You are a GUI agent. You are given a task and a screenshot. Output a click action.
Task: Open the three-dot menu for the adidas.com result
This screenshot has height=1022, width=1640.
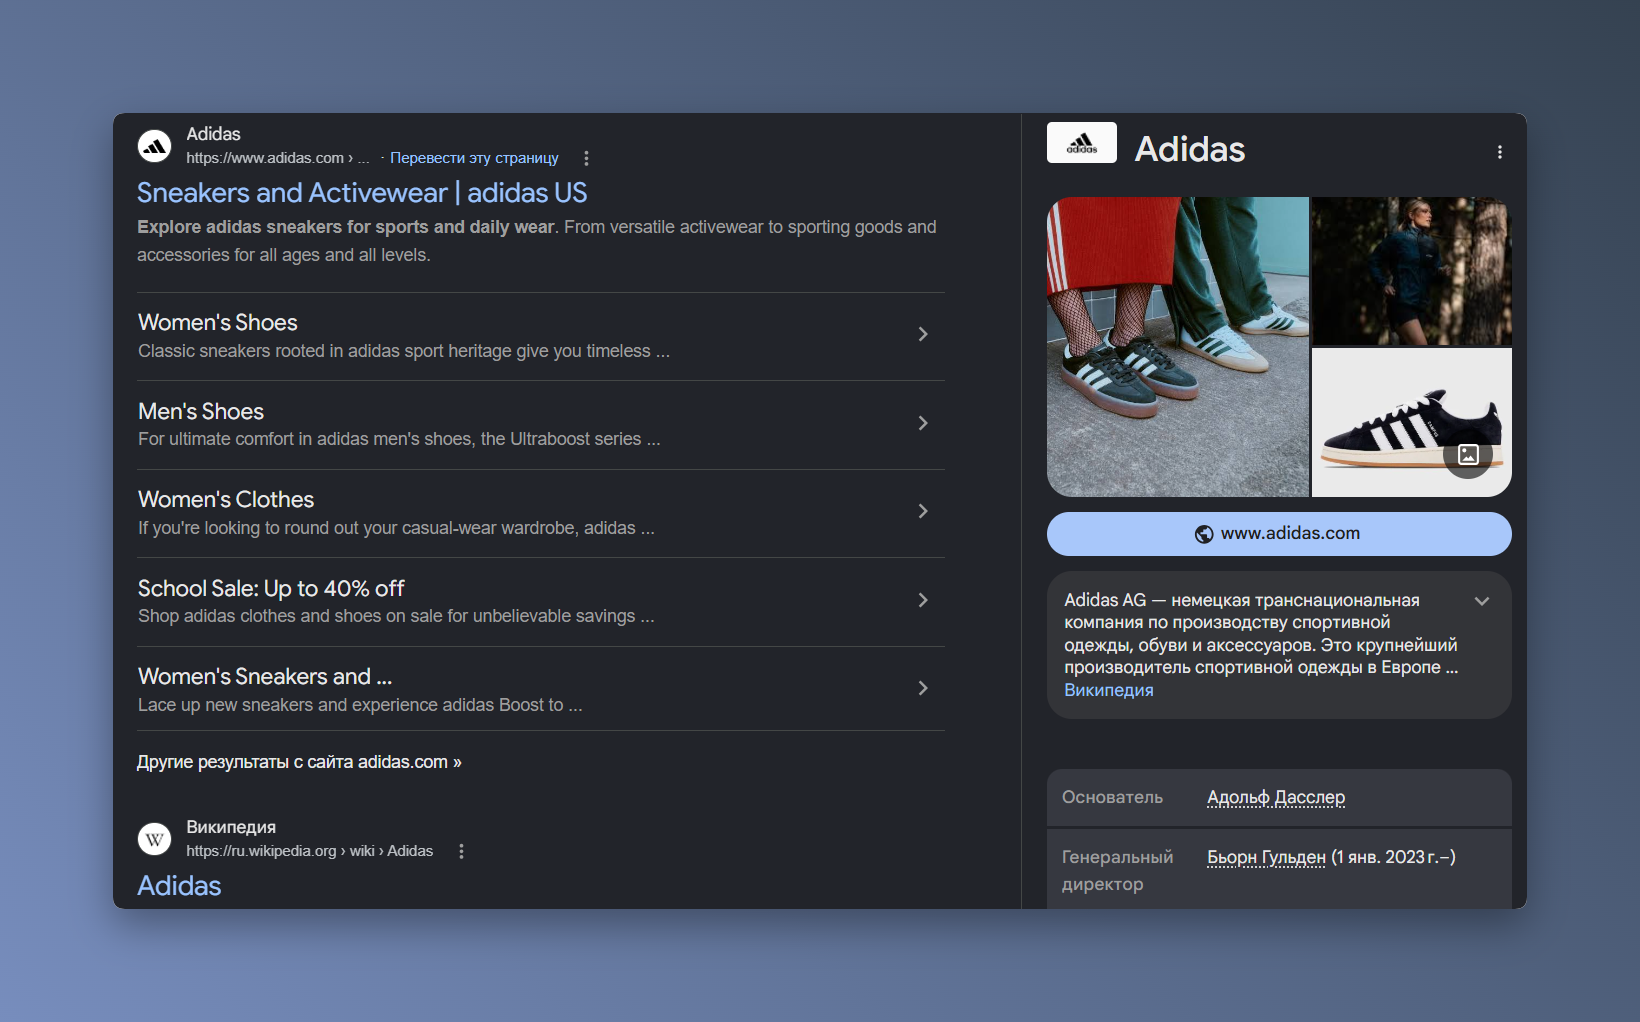tap(586, 158)
